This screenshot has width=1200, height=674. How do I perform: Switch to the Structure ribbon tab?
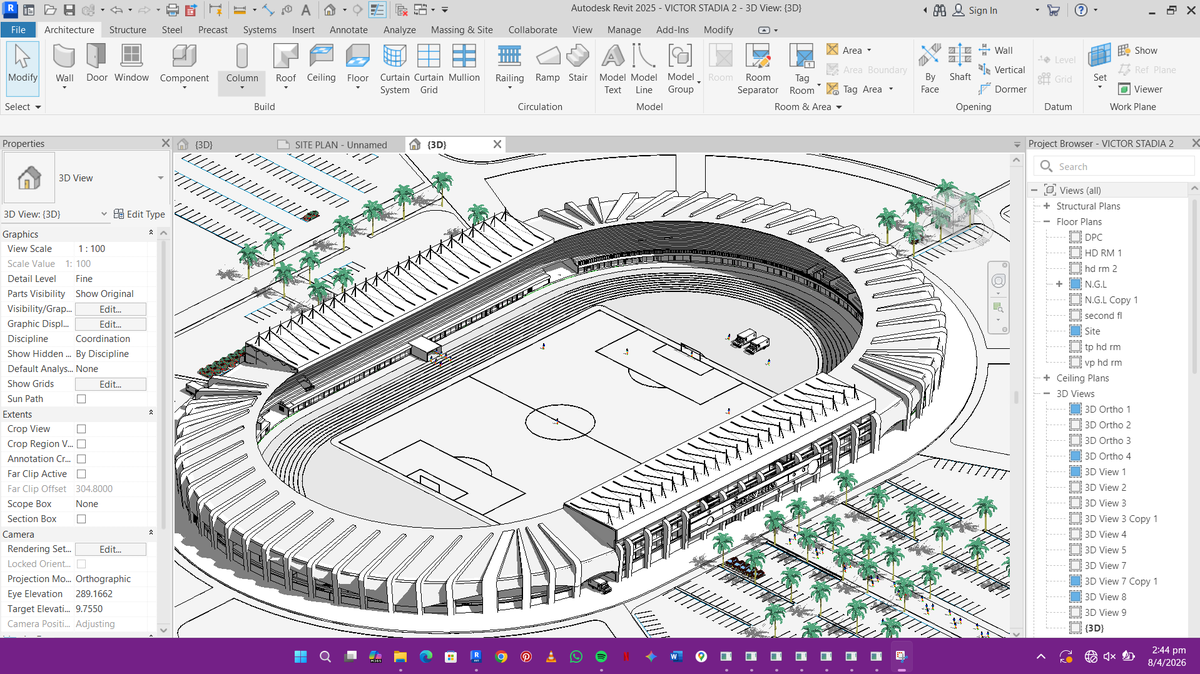pyautogui.click(x=127, y=30)
